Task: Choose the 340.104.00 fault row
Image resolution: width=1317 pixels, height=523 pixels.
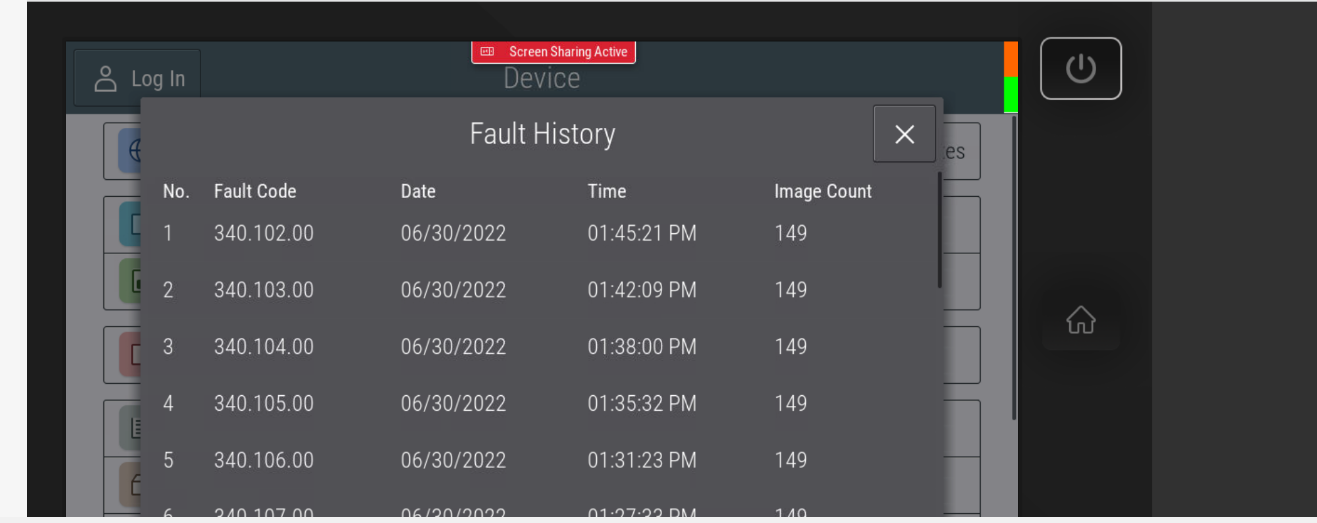Action: tap(263, 347)
